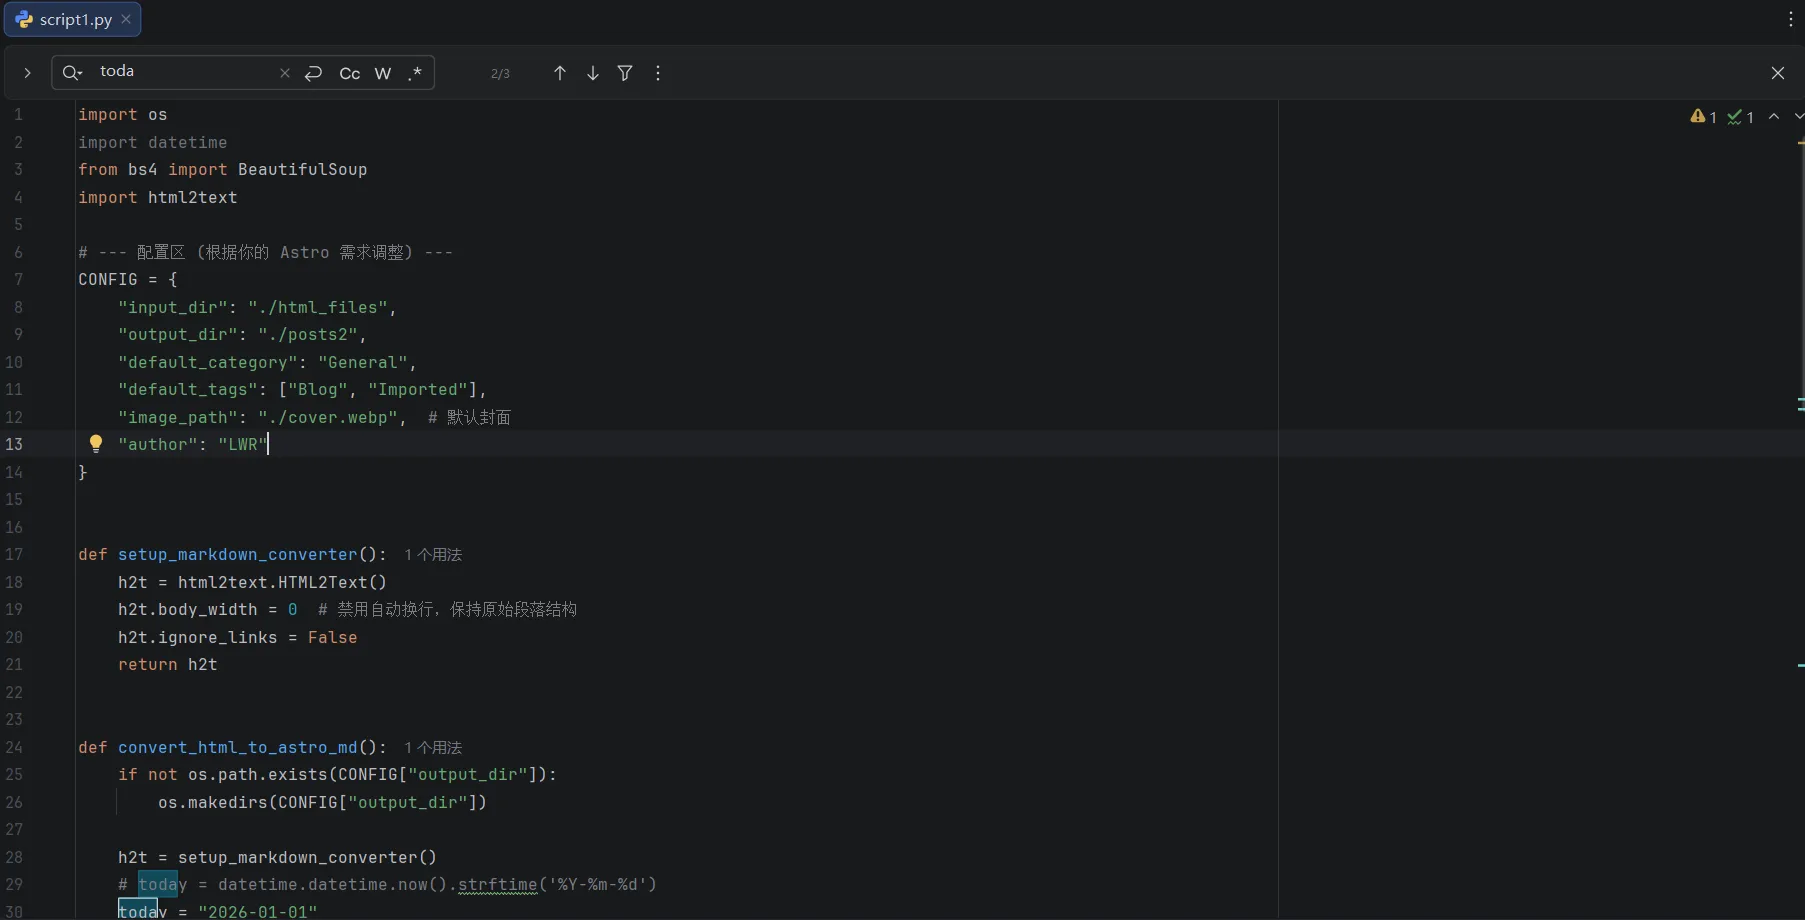Open the search filter funnel icon
Screen dimensions: 1805x920
625,73
